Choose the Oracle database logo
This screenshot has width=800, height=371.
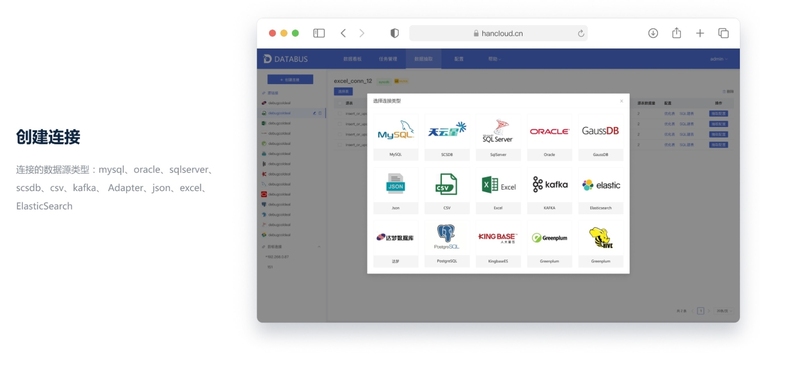tap(549, 131)
